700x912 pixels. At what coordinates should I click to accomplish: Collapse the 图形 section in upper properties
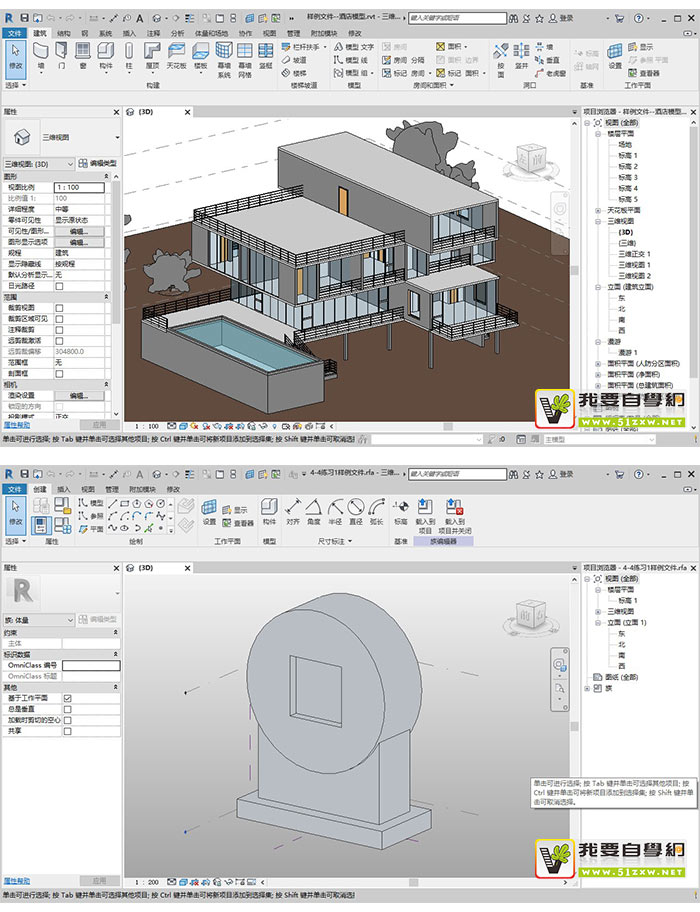pyautogui.click(x=106, y=176)
